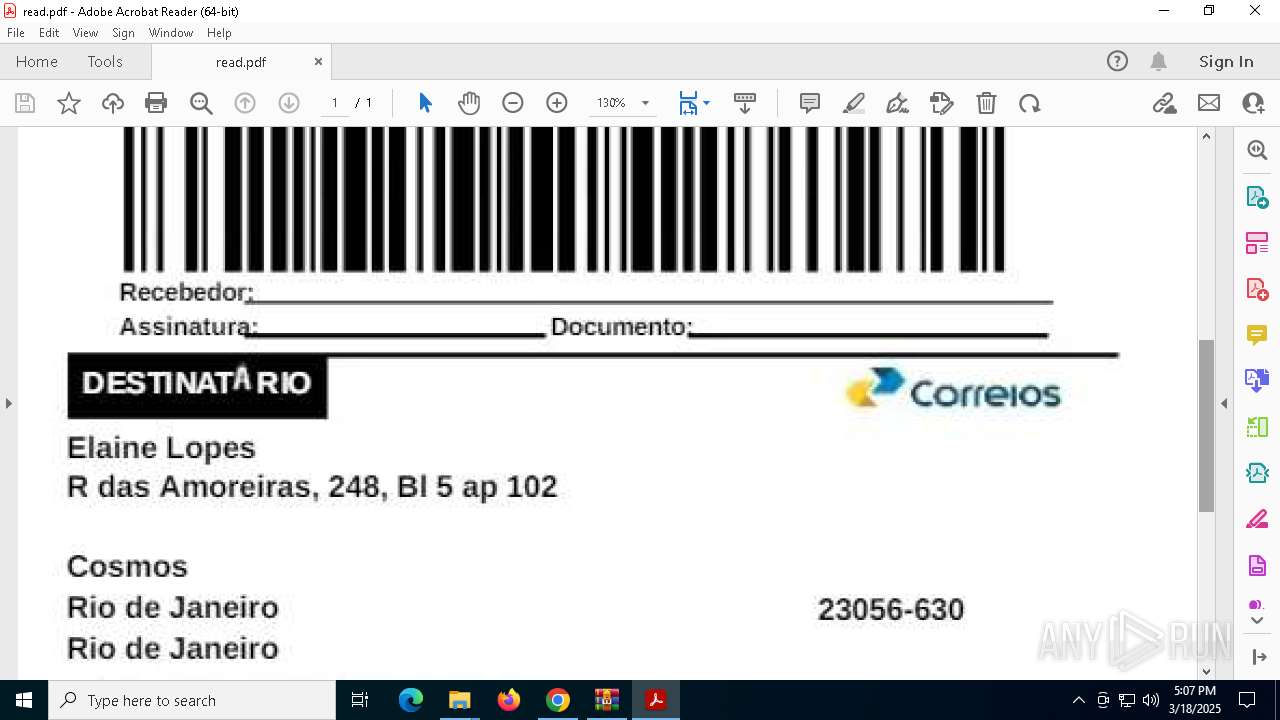Click Sign In

coord(1226,61)
